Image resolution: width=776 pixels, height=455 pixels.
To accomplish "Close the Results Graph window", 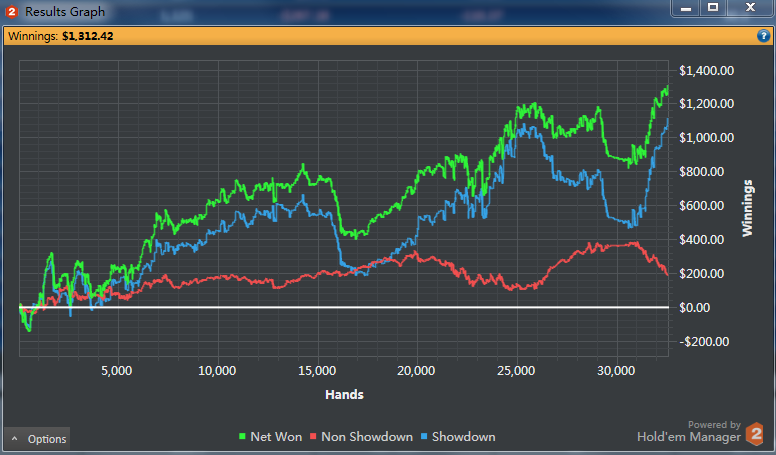I will pos(748,8).
